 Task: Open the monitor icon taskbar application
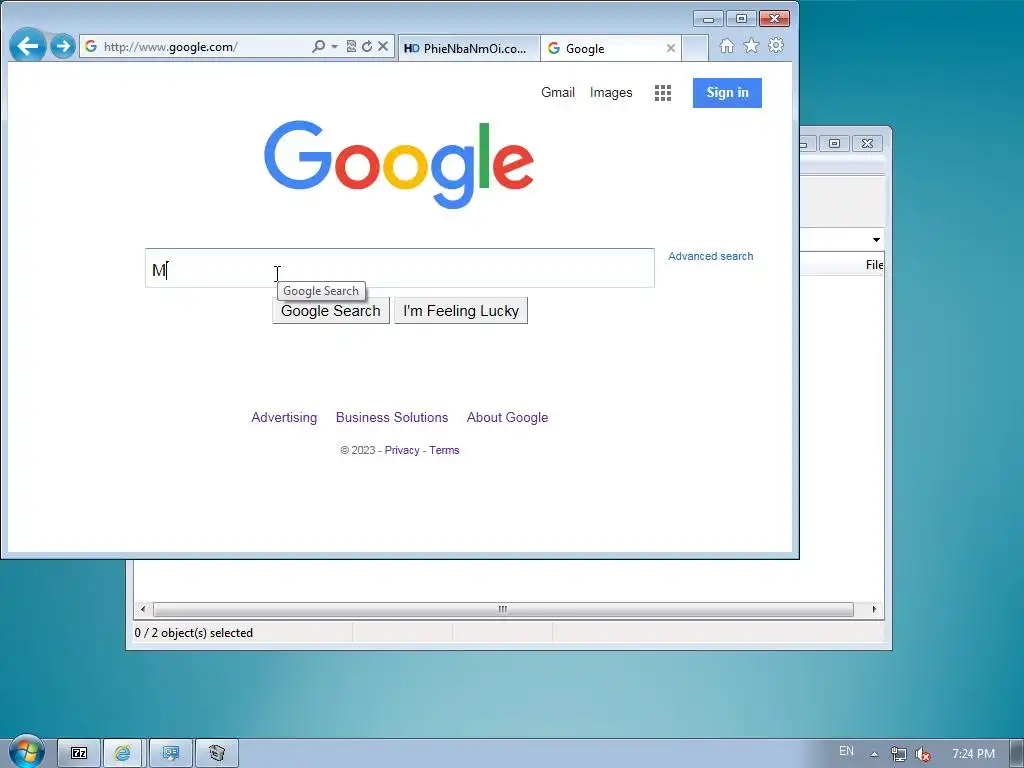171,753
